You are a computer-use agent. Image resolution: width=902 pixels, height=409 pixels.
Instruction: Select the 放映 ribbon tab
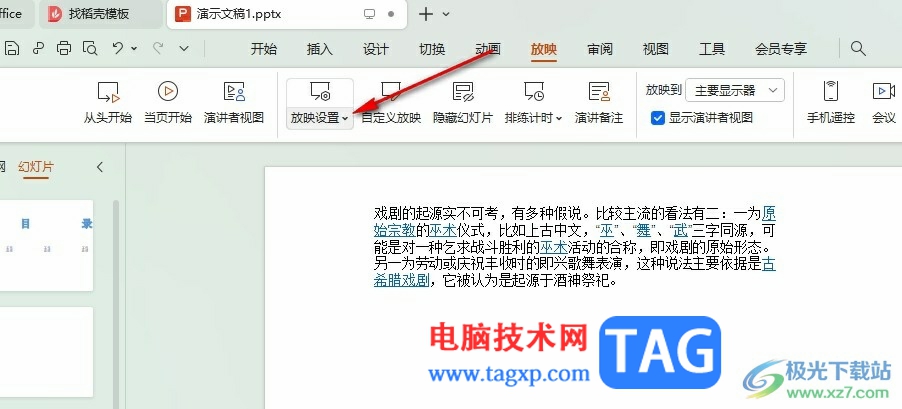tap(544, 49)
